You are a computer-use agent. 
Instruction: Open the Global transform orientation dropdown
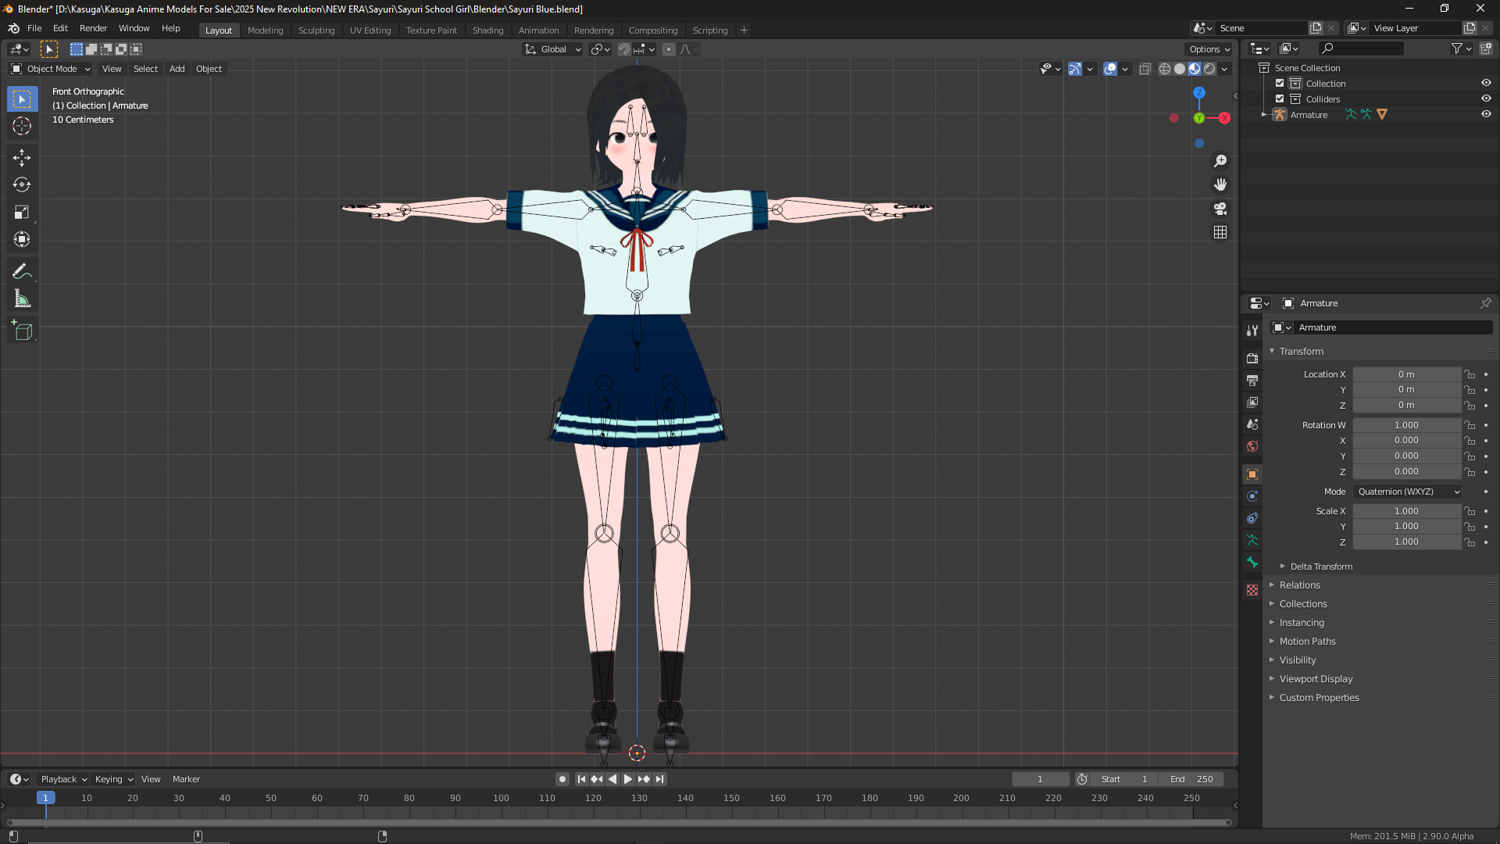click(x=553, y=49)
